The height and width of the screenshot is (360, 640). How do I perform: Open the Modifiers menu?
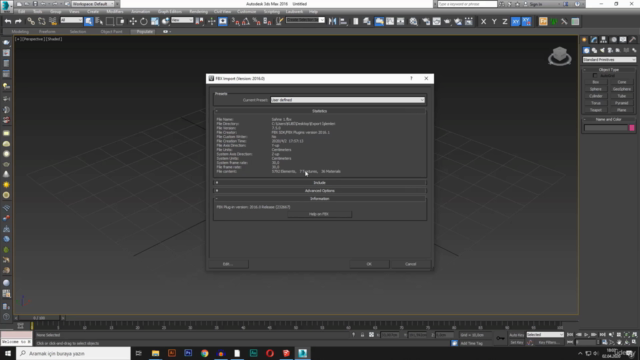115,12
